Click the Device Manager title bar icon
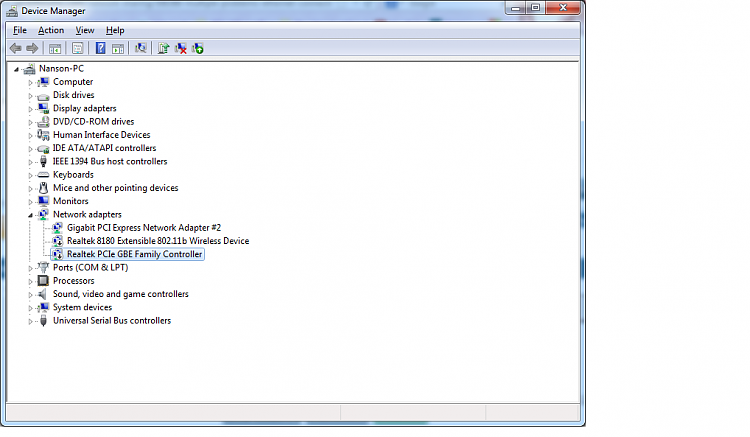 pyautogui.click(x=12, y=11)
